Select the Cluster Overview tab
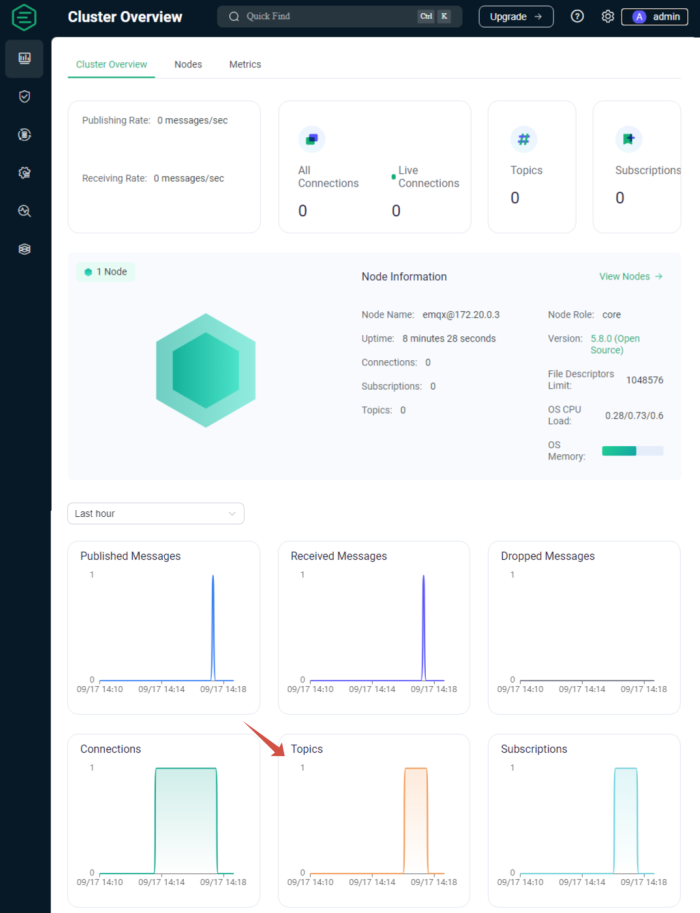 (111, 64)
